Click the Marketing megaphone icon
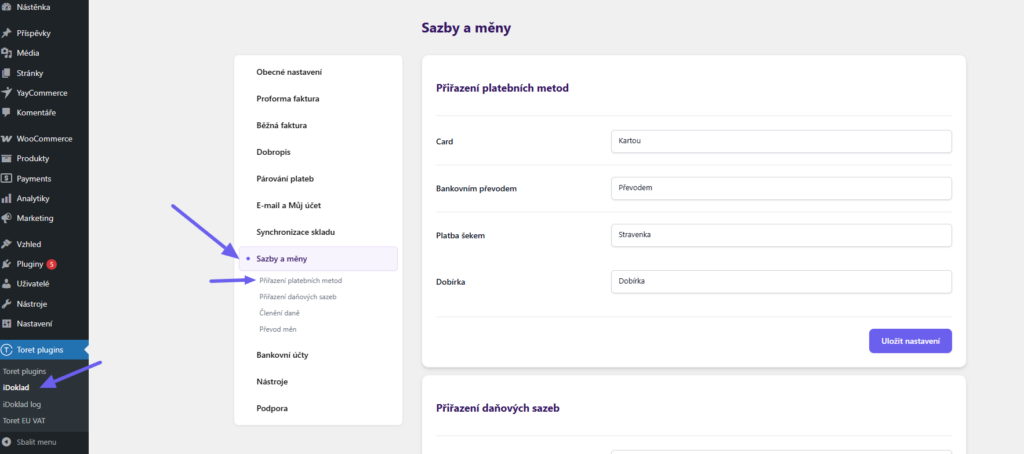The height and width of the screenshot is (454, 1024). coord(7,218)
